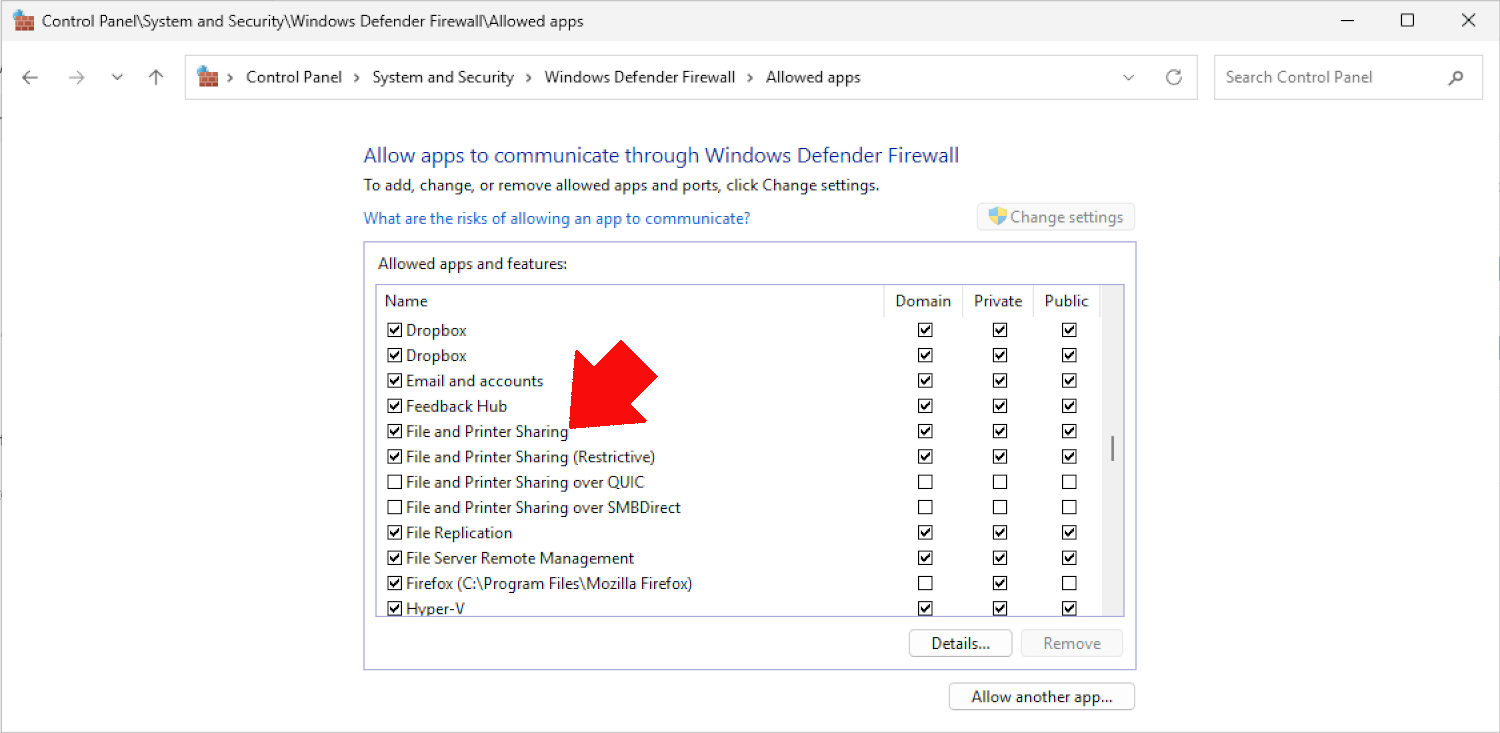Open risks of allowing an app link
The height and width of the screenshot is (733, 1500).
pyautogui.click(x=556, y=218)
